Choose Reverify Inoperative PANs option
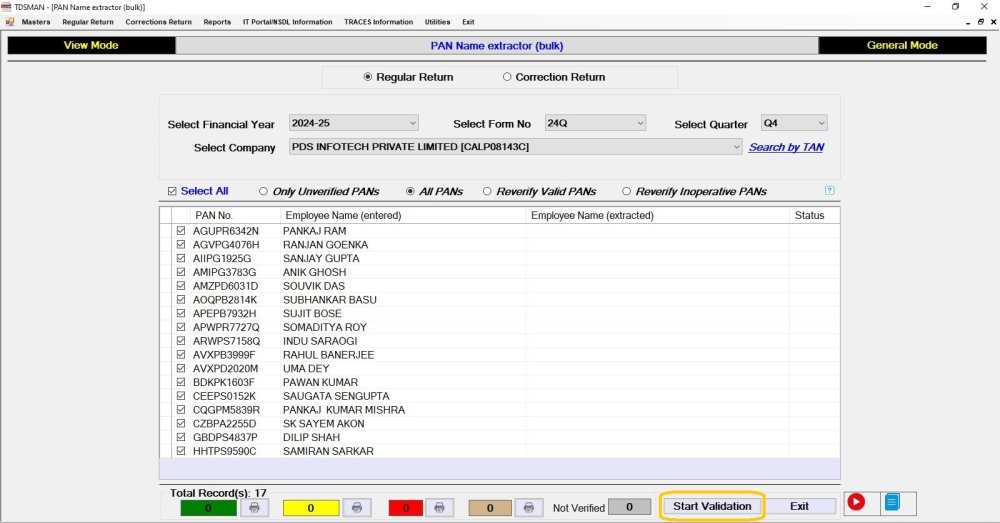Screen dimensions: 1000x523 [x=626, y=191]
